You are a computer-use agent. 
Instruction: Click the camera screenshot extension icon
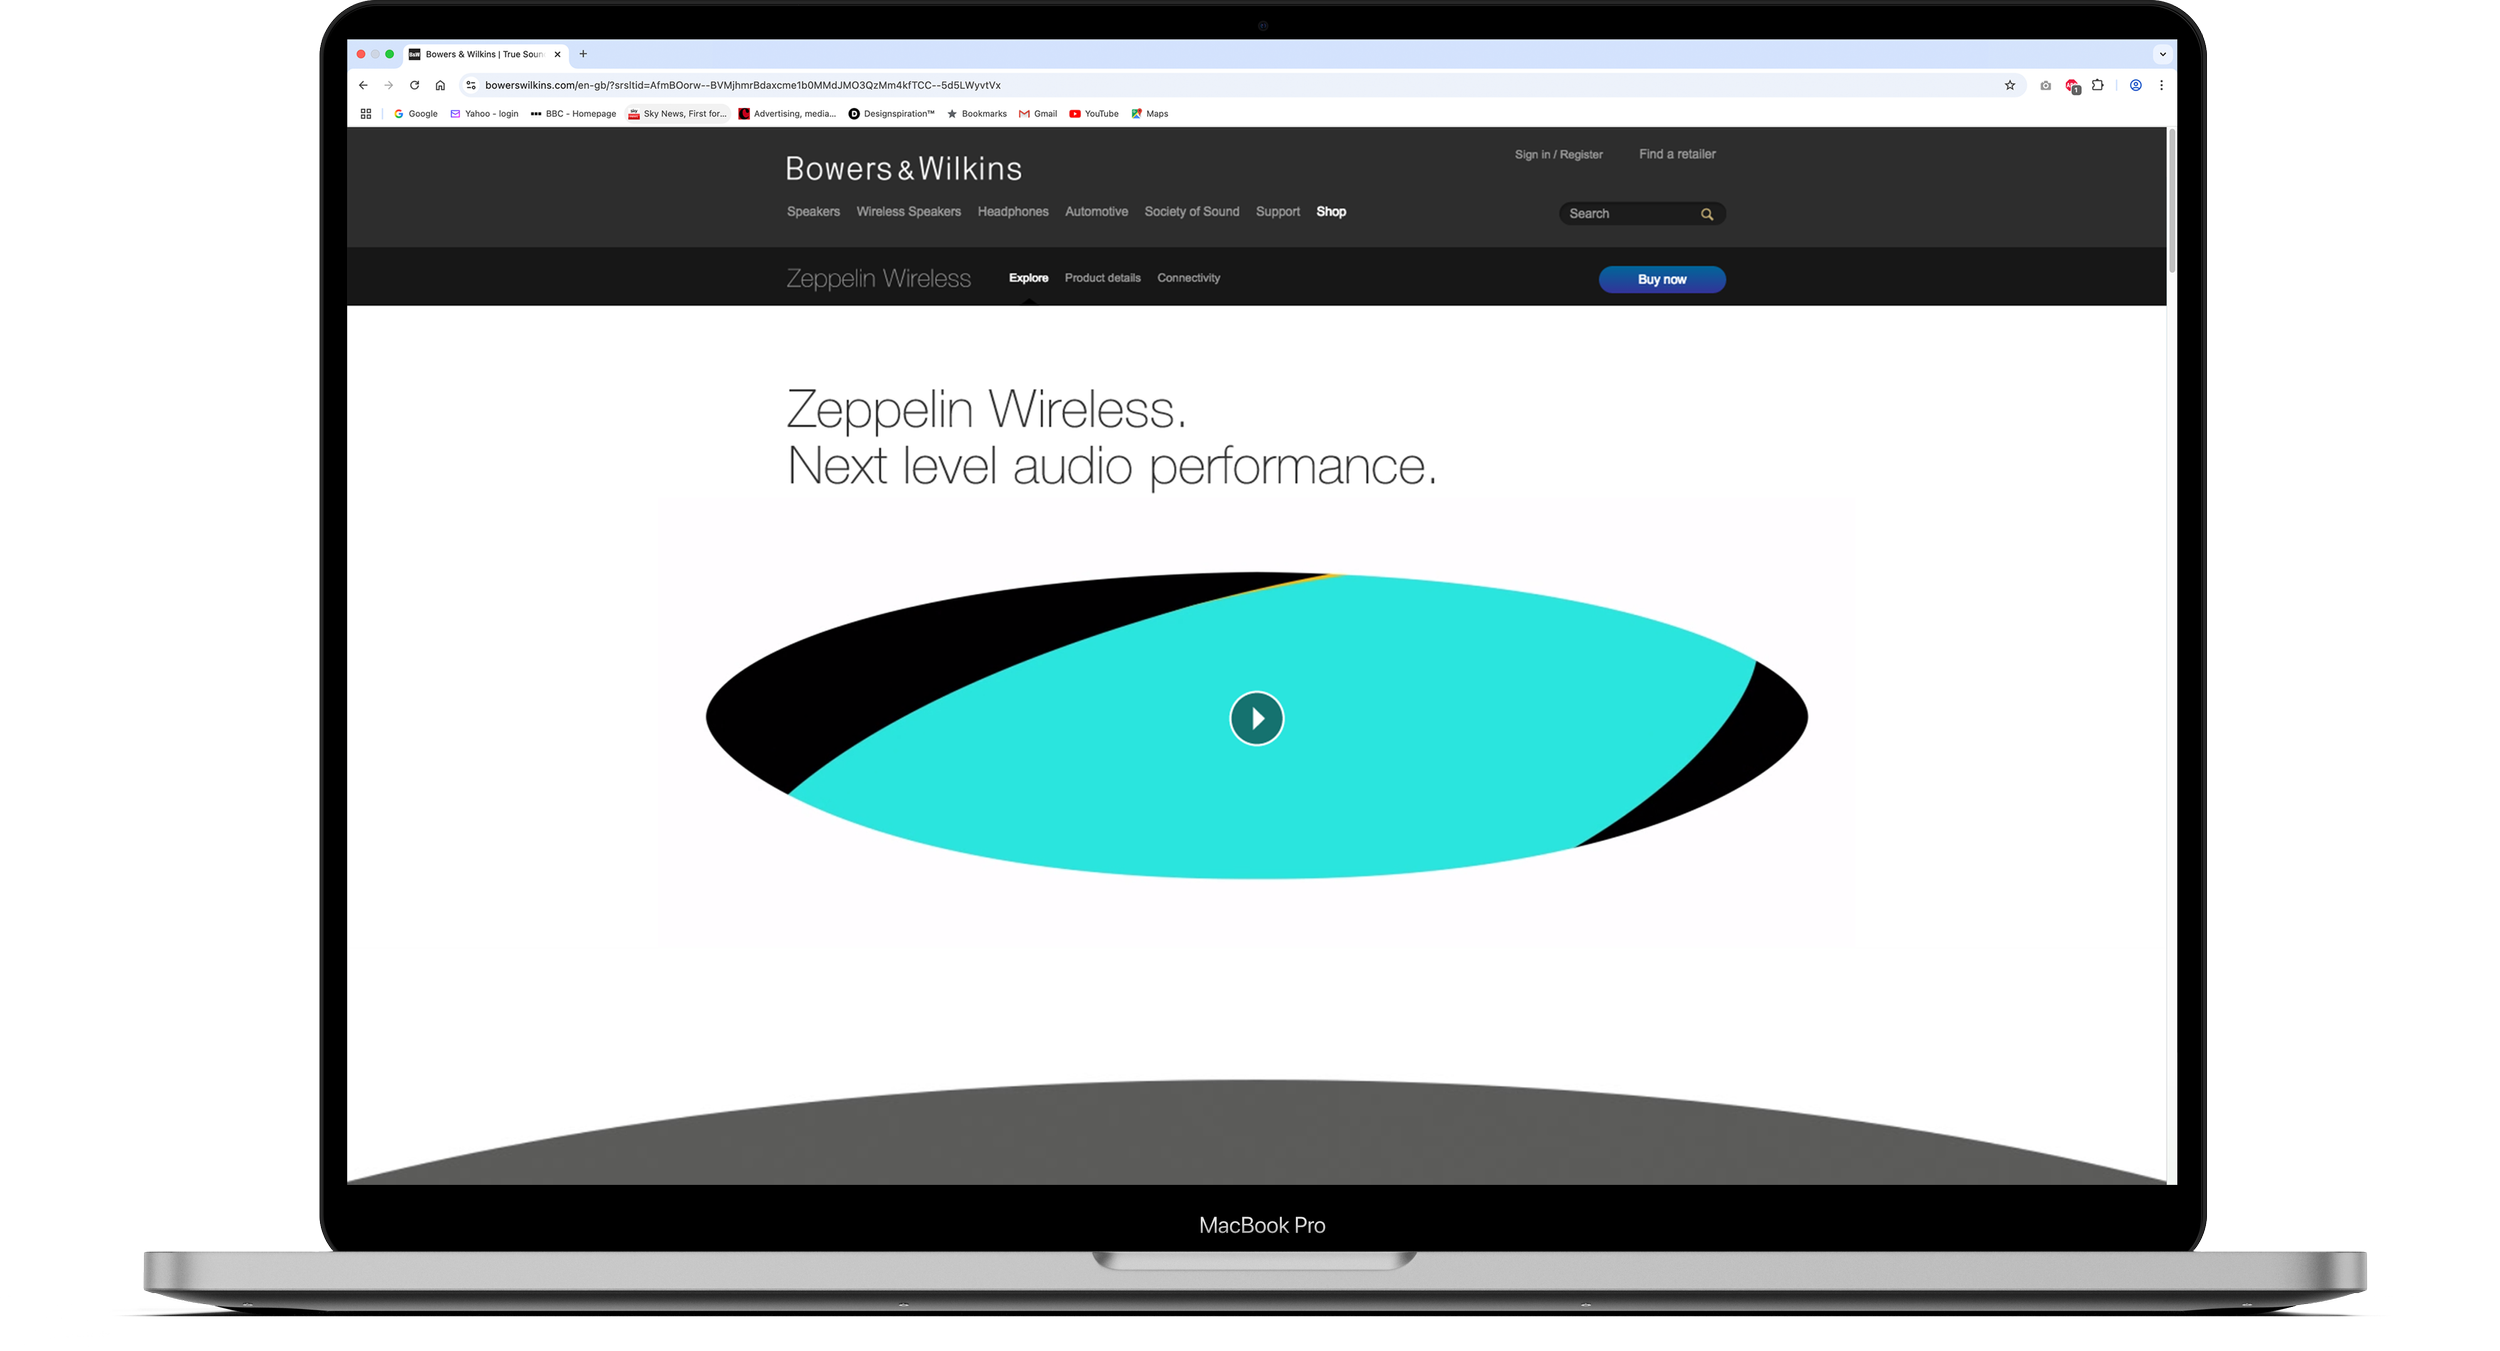click(2045, 86)
